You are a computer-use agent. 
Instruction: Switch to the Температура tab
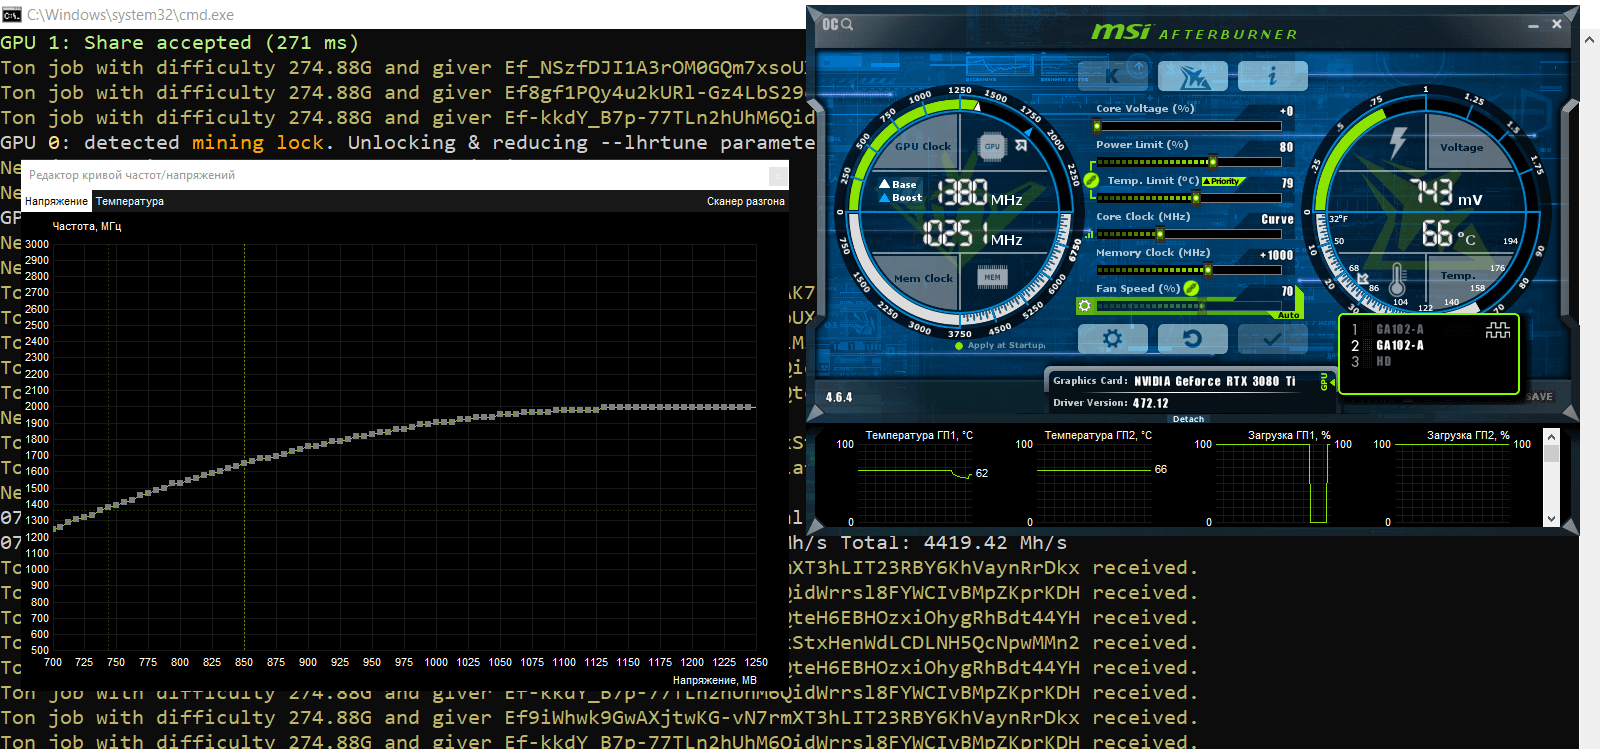(130, 201)
